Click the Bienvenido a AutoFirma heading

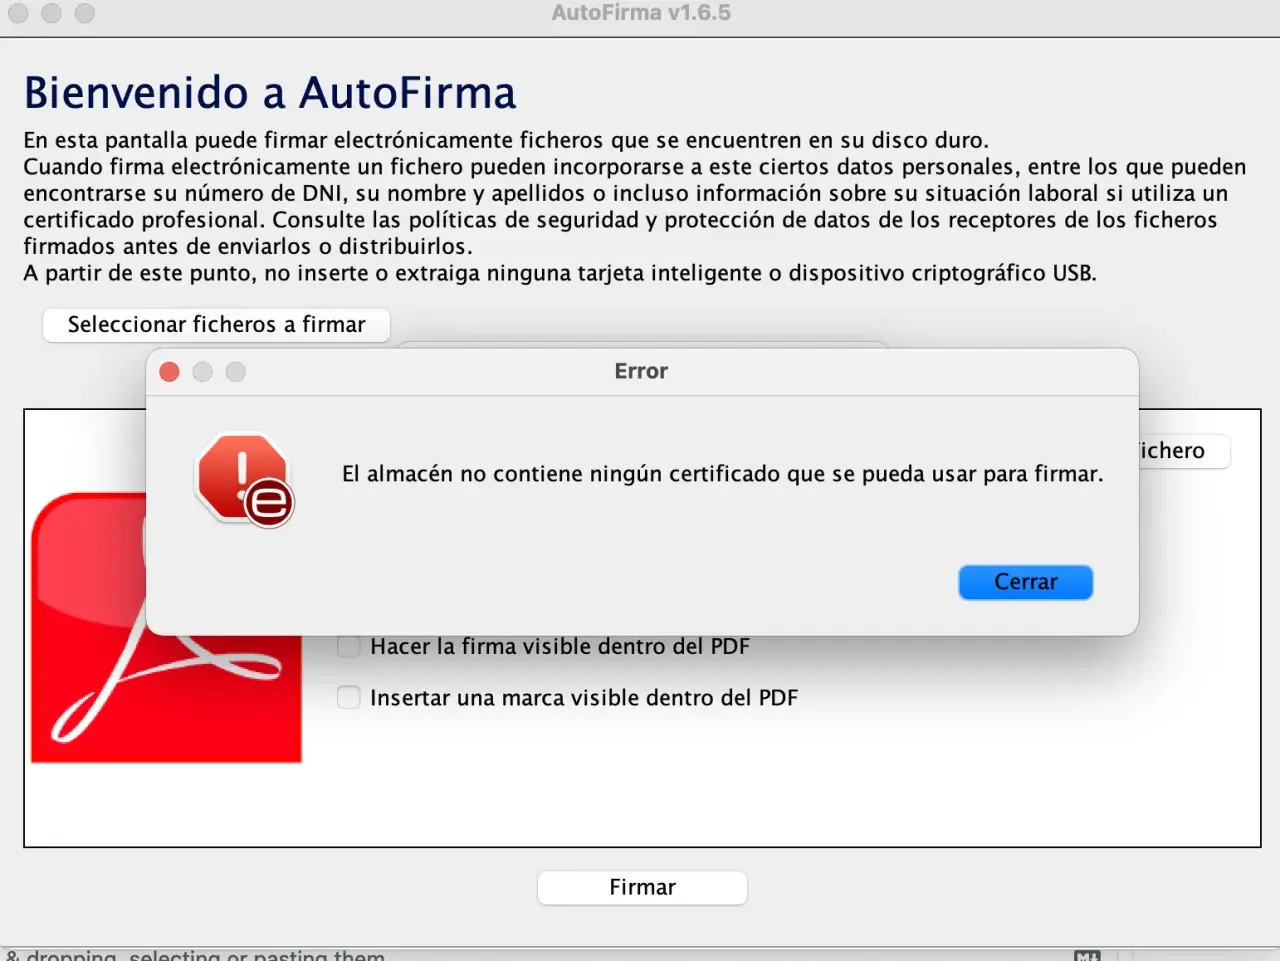(270, 93)
